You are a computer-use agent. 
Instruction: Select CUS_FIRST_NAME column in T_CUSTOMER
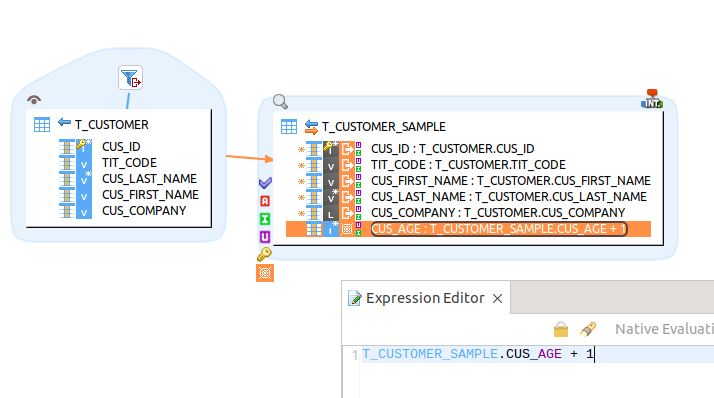tap(150, 194)
